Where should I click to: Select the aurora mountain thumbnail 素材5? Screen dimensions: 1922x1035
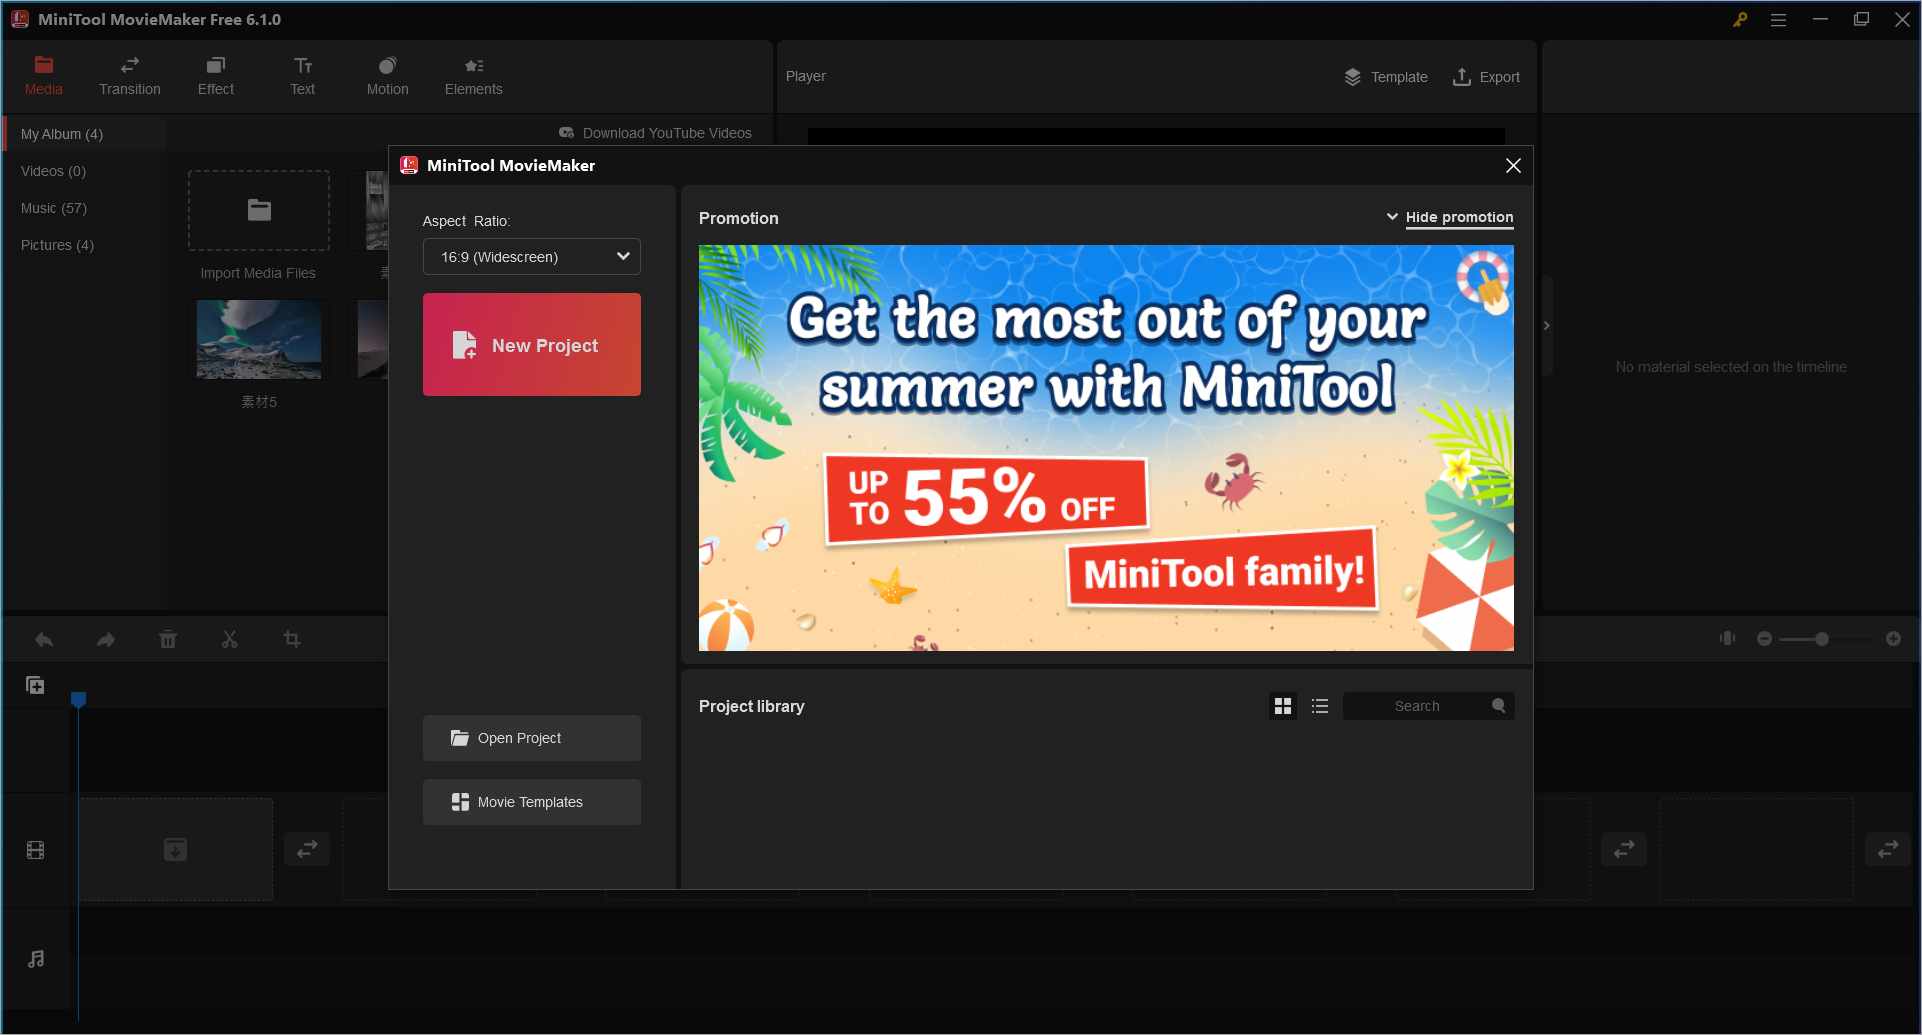[259, 339]
